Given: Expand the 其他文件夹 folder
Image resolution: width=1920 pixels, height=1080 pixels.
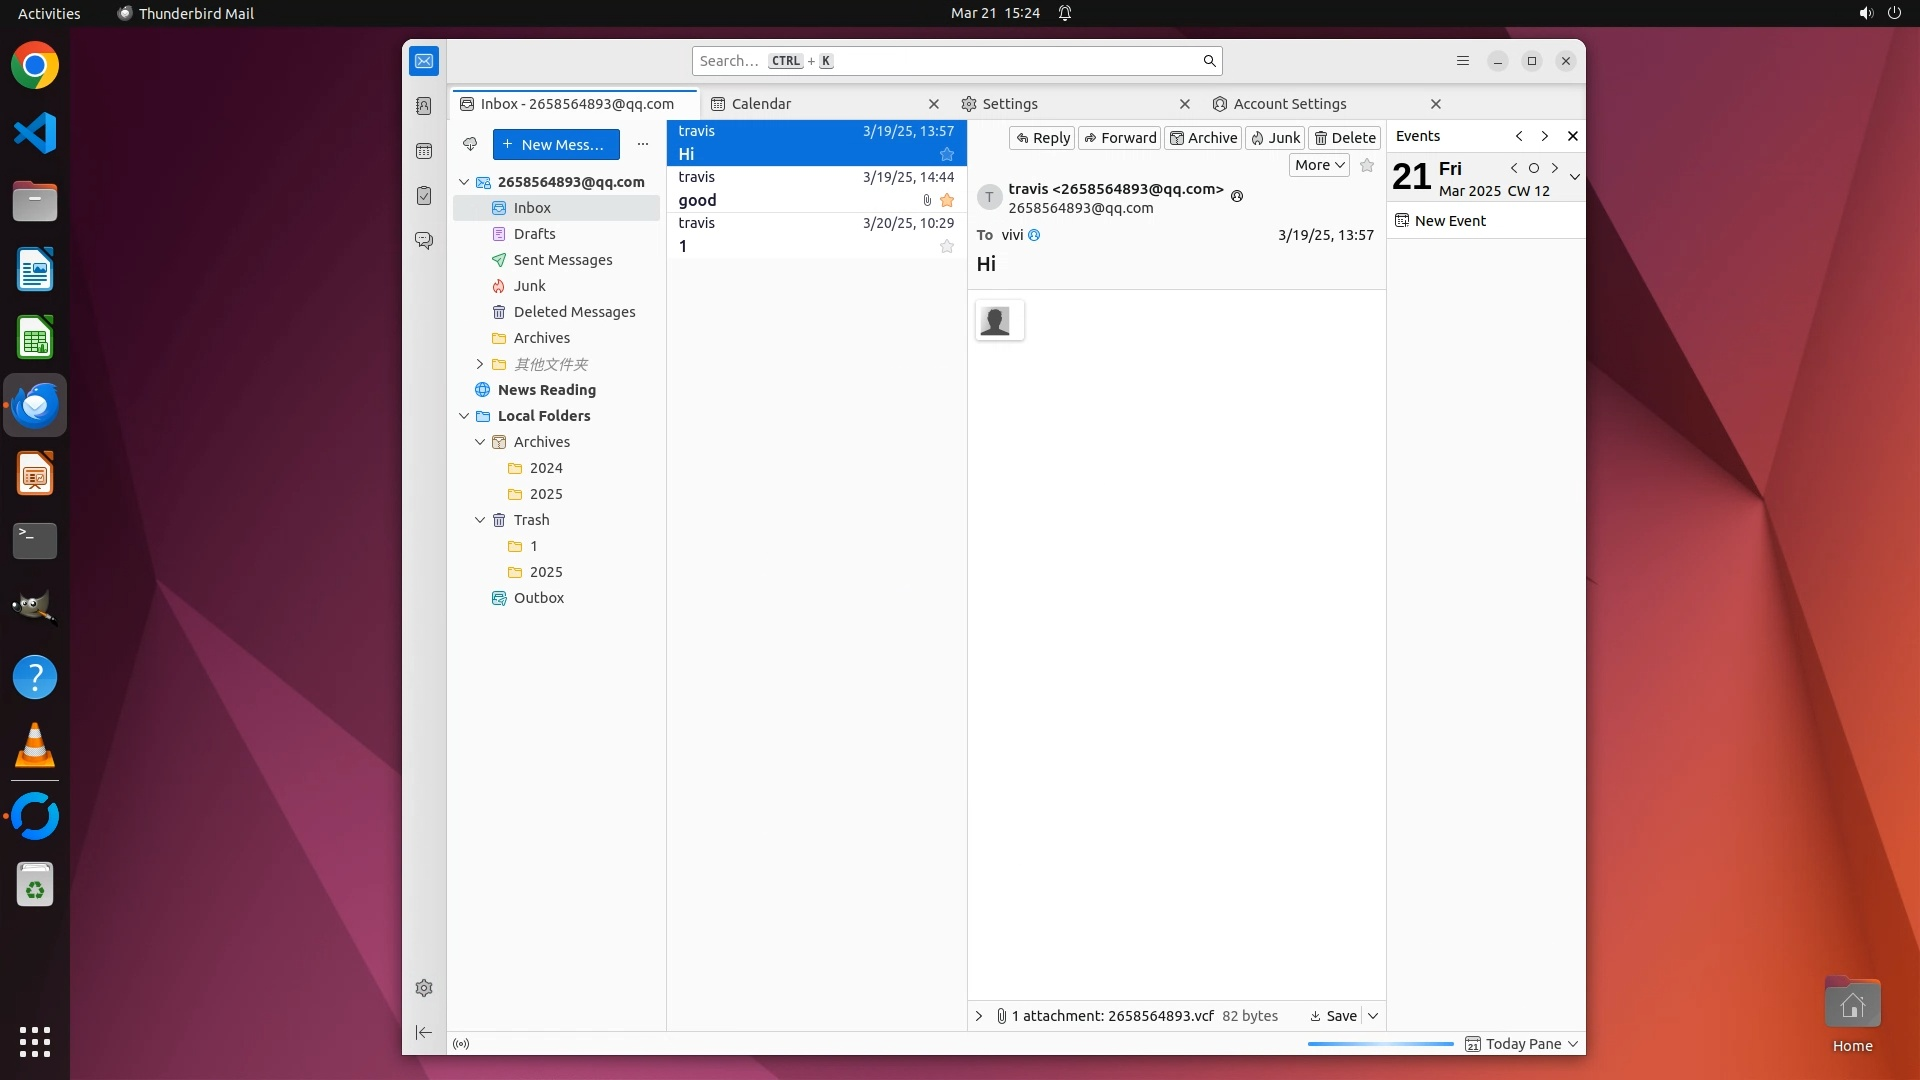Looking at the screenshot, I should pos(480,364).
